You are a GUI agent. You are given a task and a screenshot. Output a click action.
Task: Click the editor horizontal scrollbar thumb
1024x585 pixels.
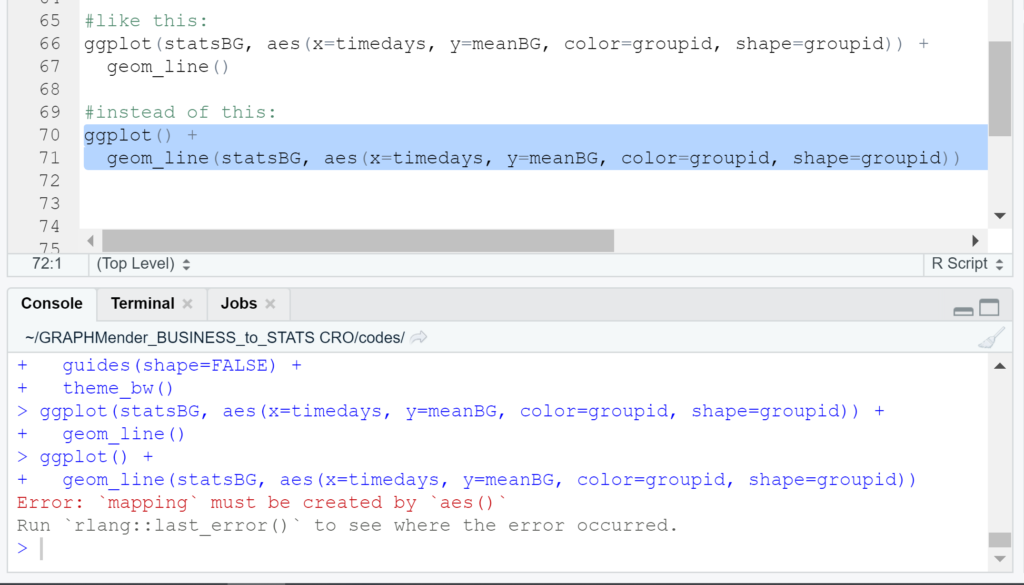[357, 241]
